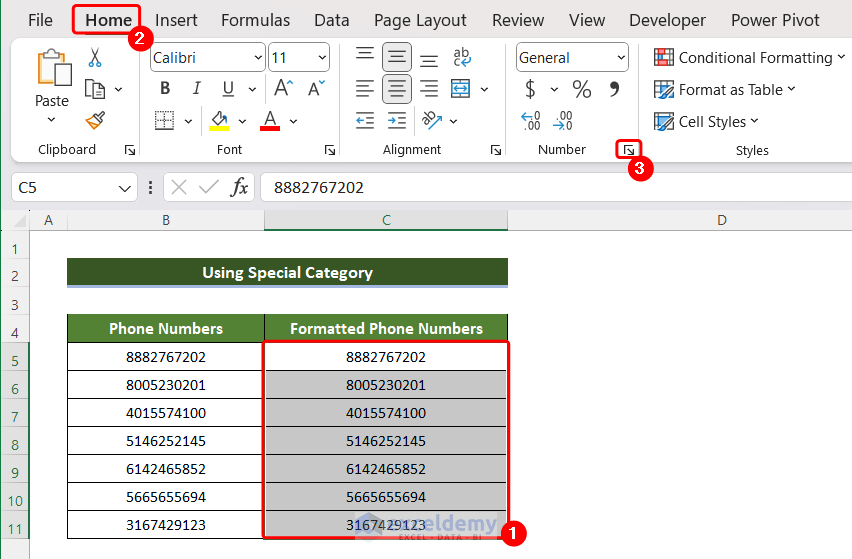Apply Percent Style number format
The width and height of the screenshot is (852, 559).
581,90
